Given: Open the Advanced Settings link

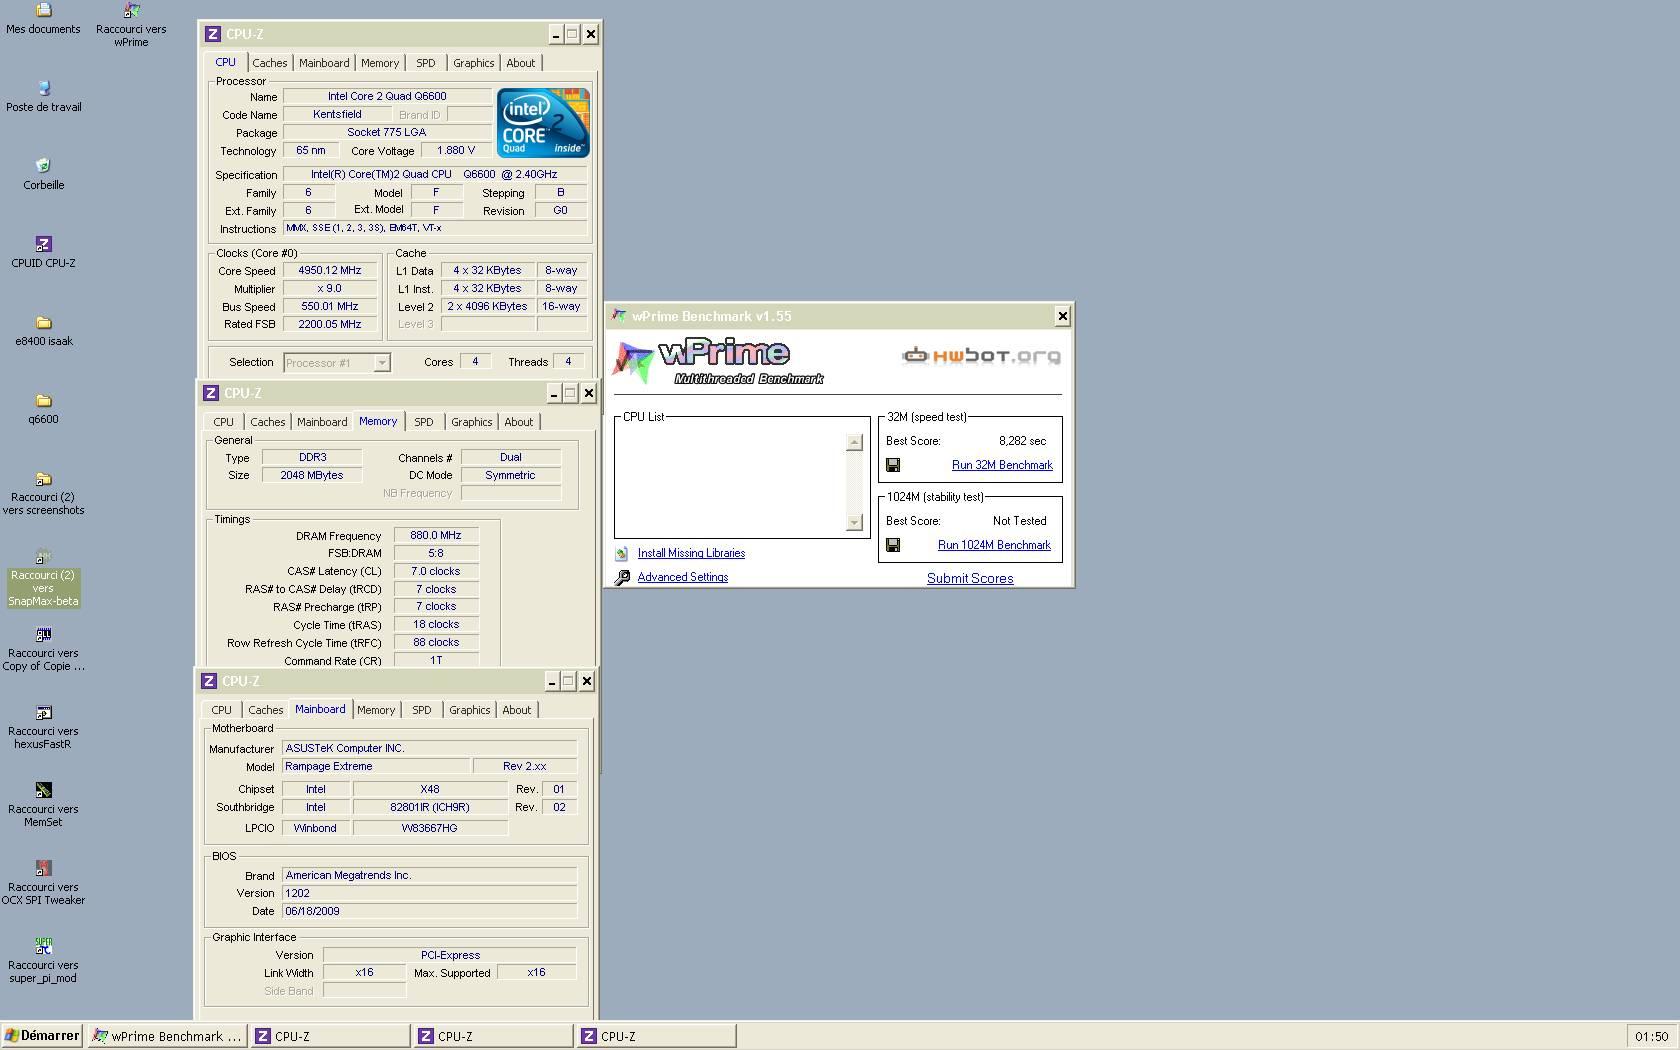Looking at the screenshot, I should [x=682, y=577].
